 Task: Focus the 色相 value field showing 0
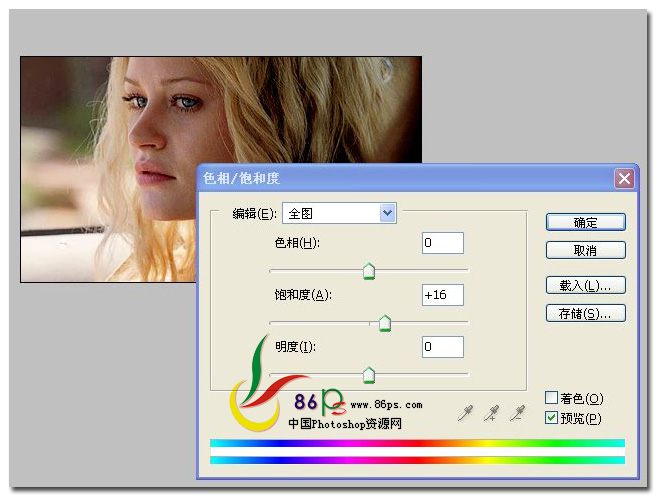coord(442,243)
